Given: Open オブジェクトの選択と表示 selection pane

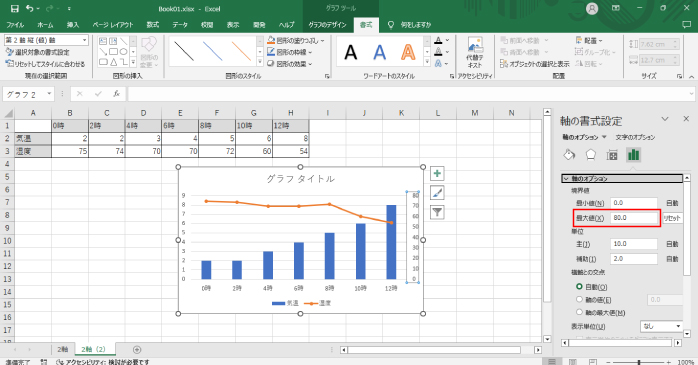Looking at the screenshot, I should (x=535, y=64).
